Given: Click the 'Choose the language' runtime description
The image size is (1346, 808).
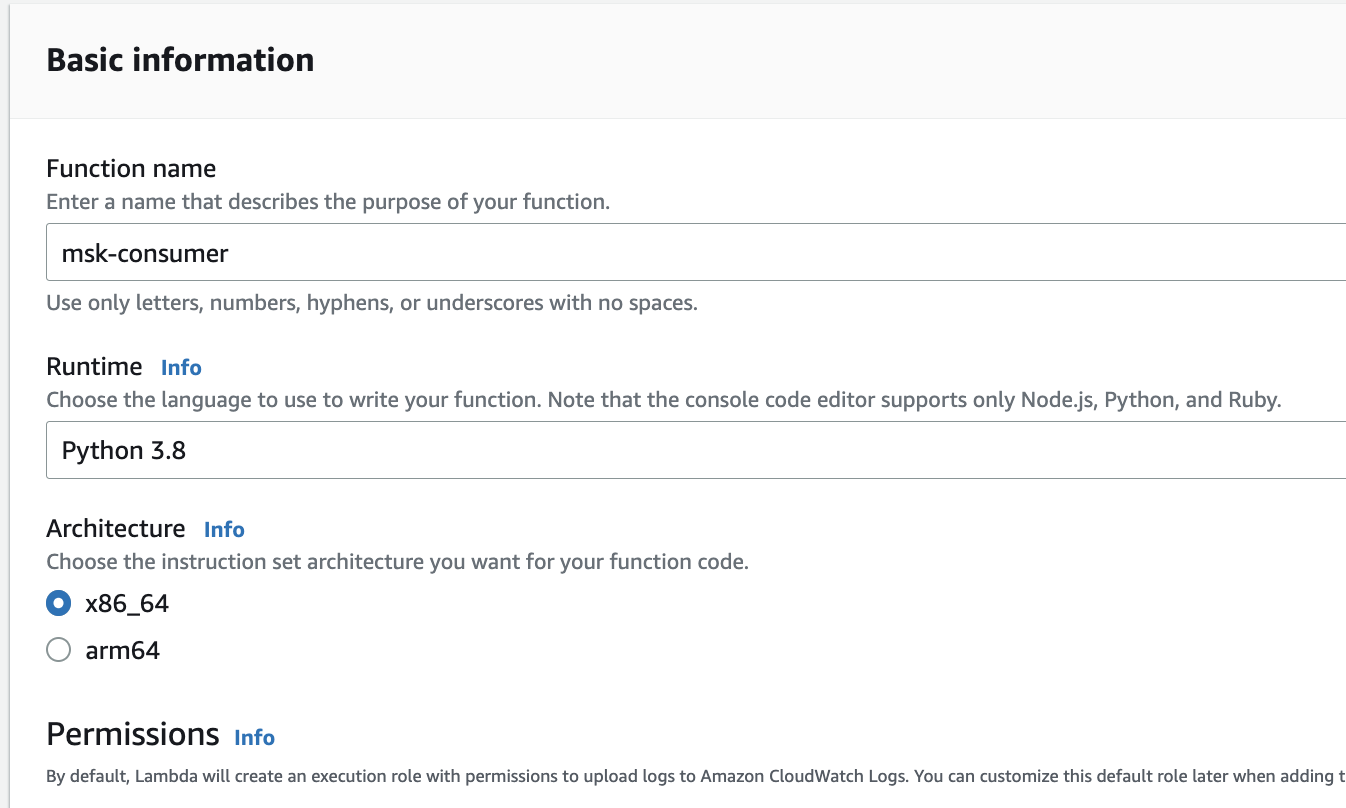Looking at the screenshot, I should point(663,401).
